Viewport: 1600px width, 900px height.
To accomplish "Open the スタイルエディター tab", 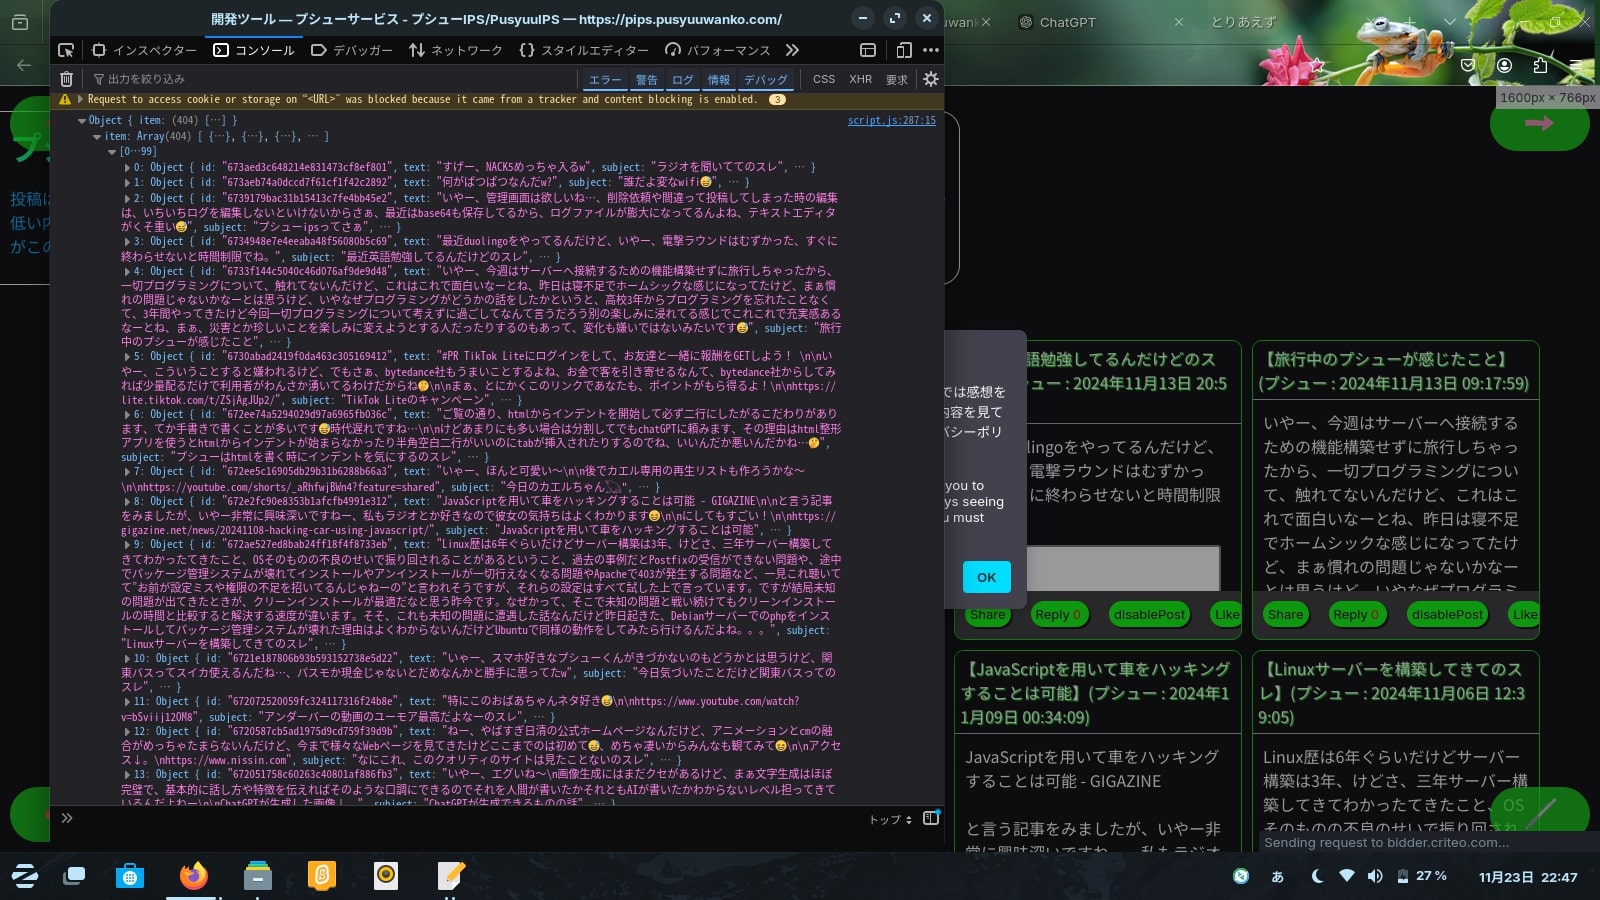I will pyautogui.click(x=584, y=50).
